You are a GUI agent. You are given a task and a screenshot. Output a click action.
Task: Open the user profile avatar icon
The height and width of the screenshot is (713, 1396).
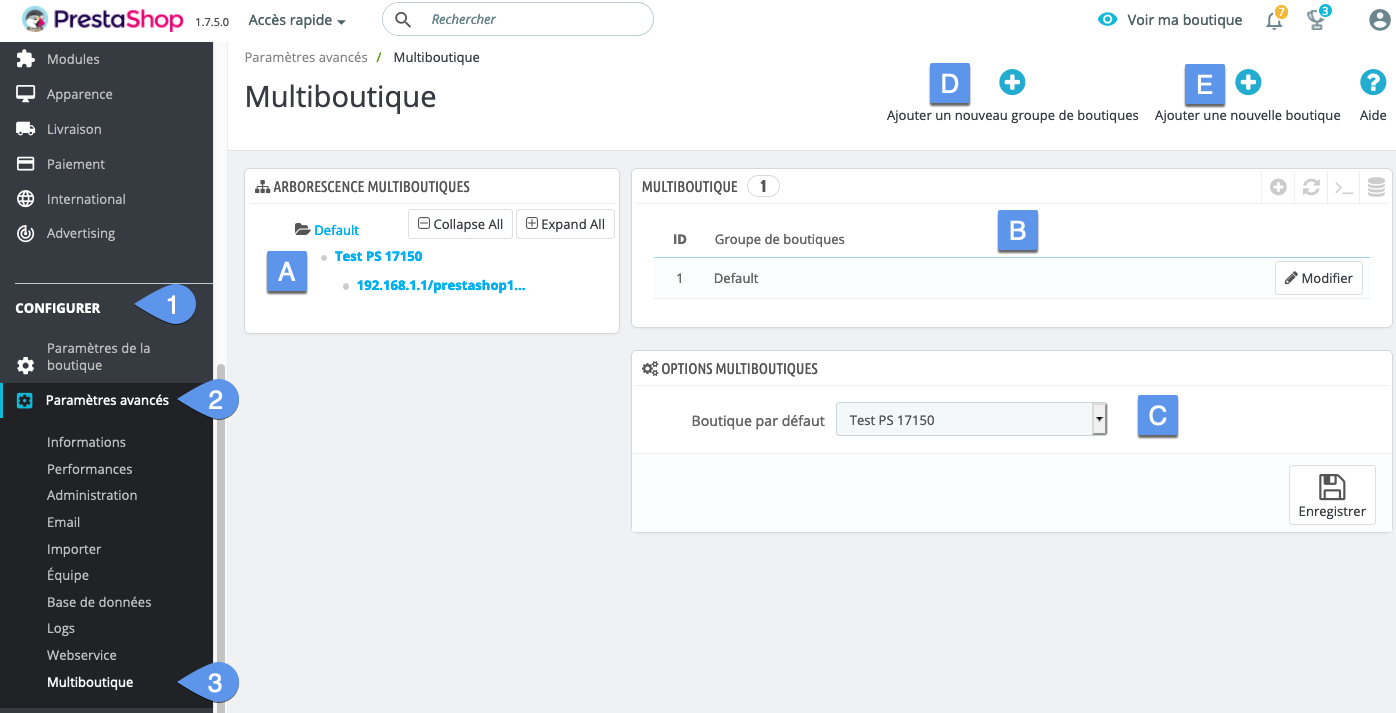[1379, 20]
